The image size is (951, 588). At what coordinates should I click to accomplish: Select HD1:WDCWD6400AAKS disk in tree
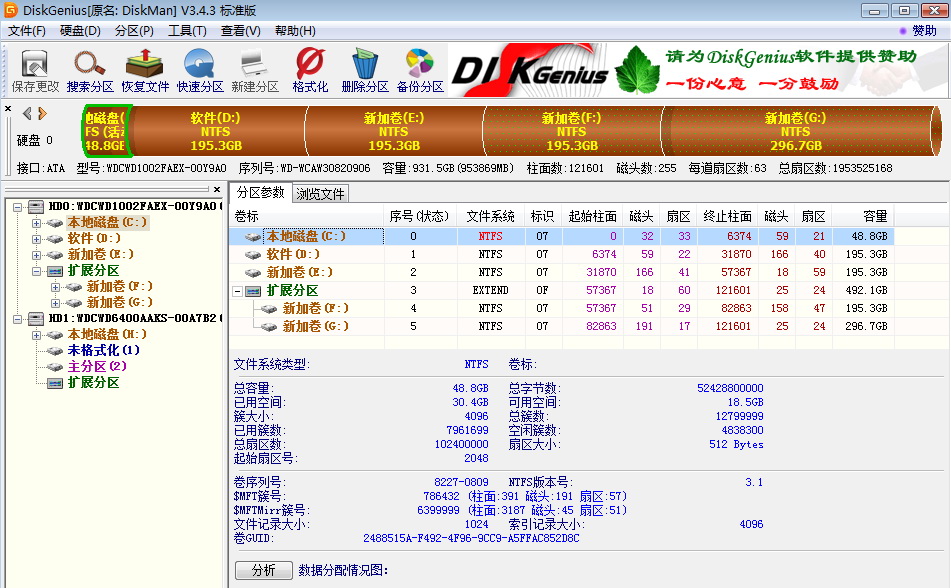pyautogui.click(x=135, y=318)
